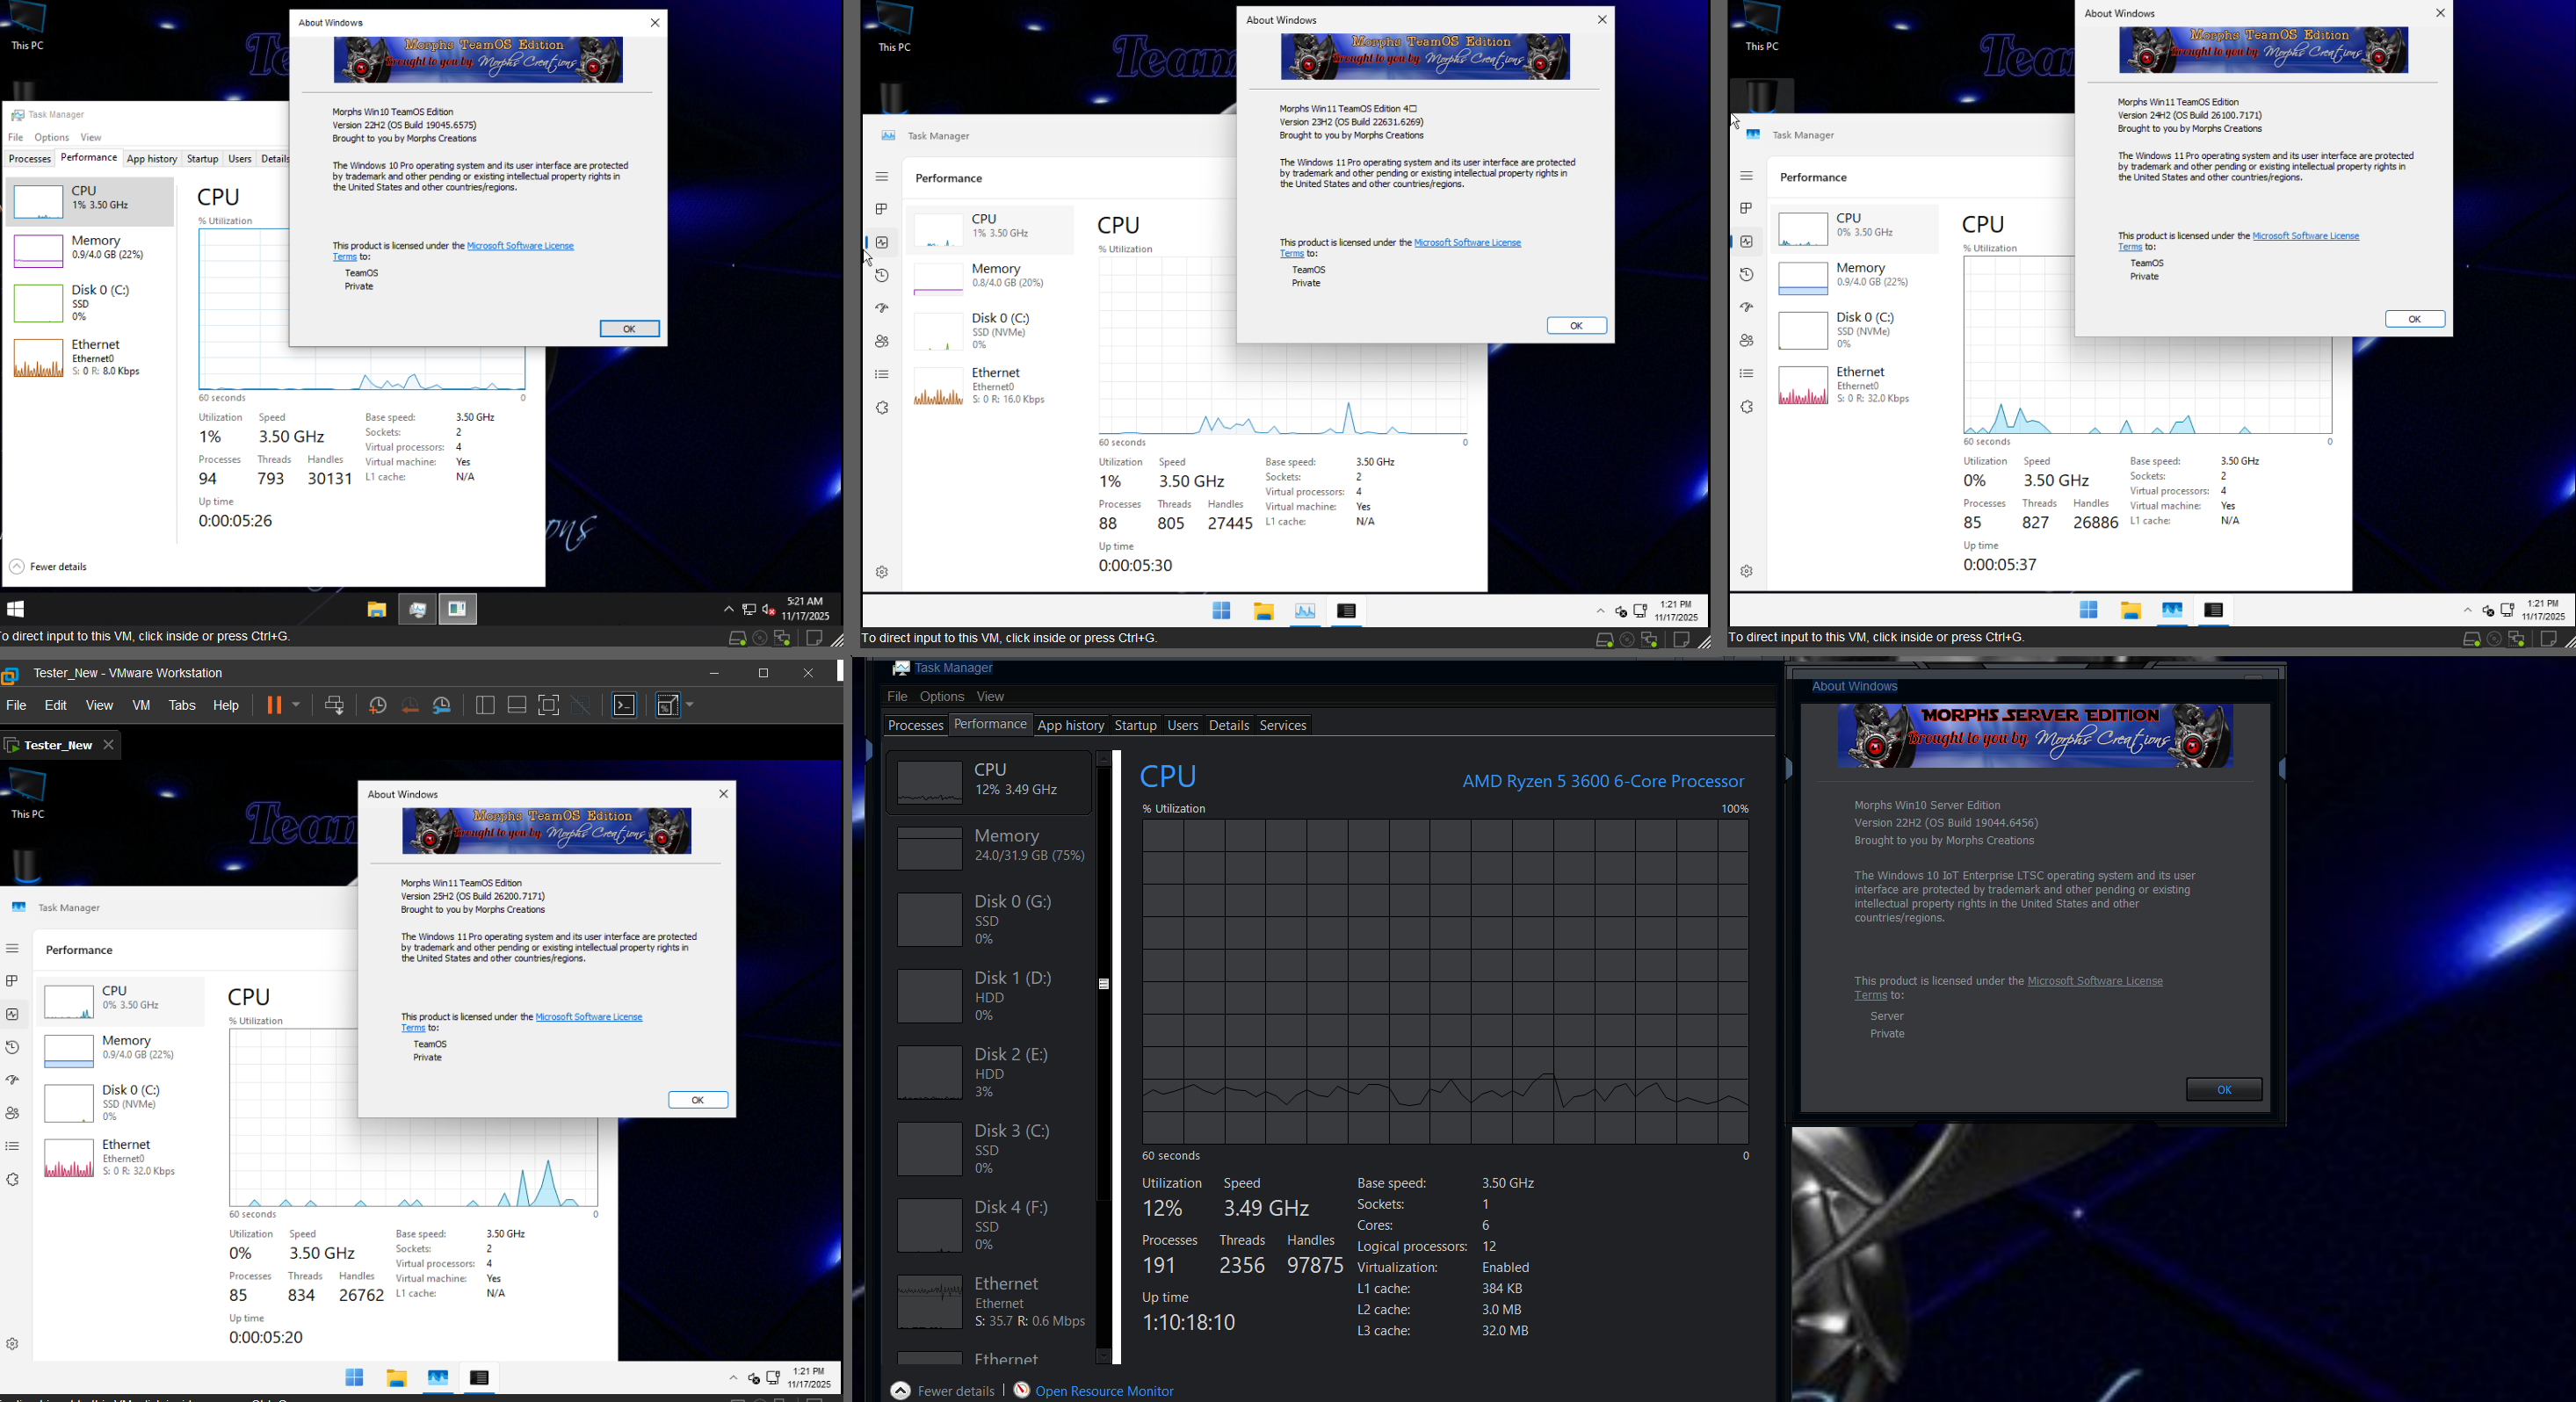This screenshot has width=2576, height=1402.
Task: Take a snapshot of this VM
Action: click(378, 705)
